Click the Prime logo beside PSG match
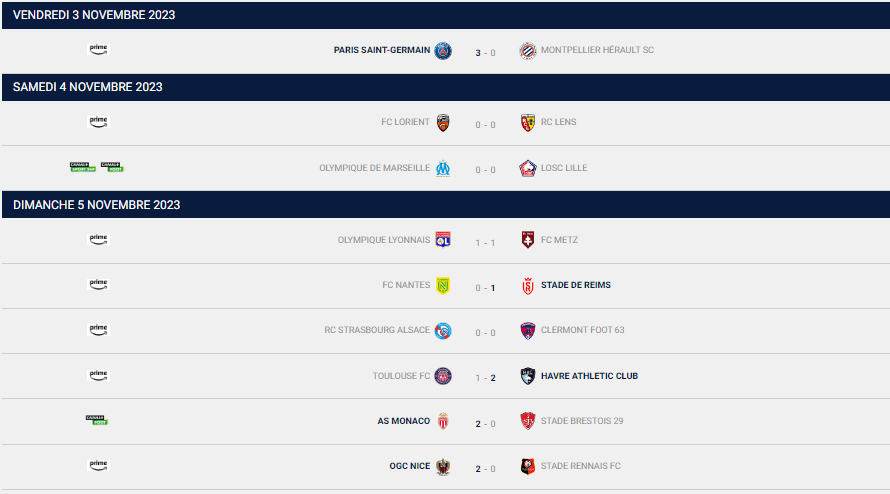890x494 pixels. [98, 49]
